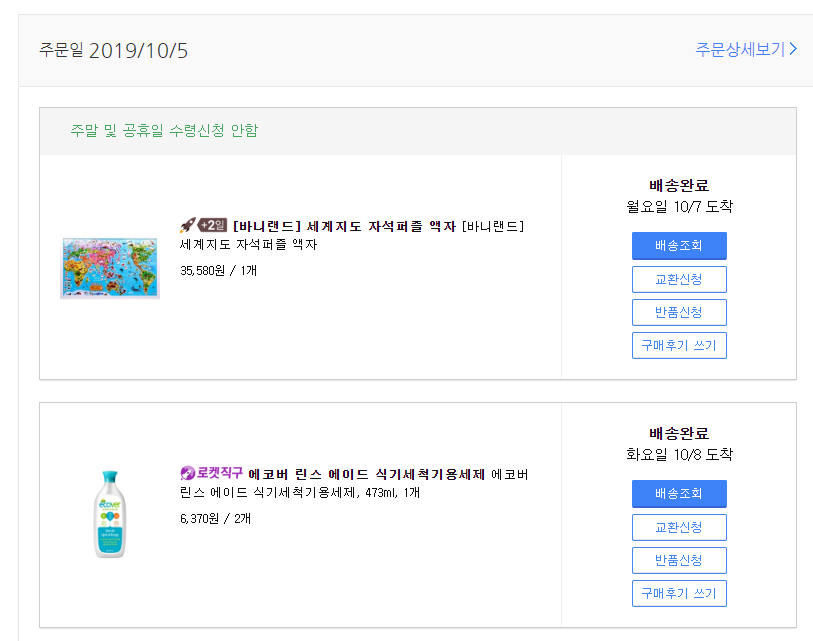Click the purple 로켓직구 icon badge
This screenshot has width=813, height=641.
211,473
